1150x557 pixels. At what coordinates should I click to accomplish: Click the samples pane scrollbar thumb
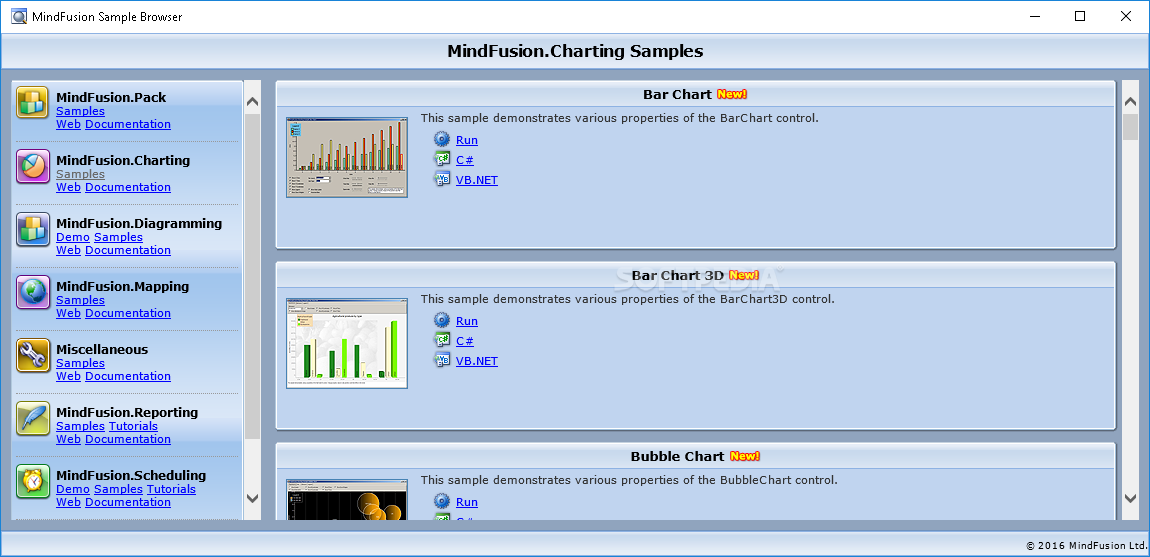(x=1130, y=127)
